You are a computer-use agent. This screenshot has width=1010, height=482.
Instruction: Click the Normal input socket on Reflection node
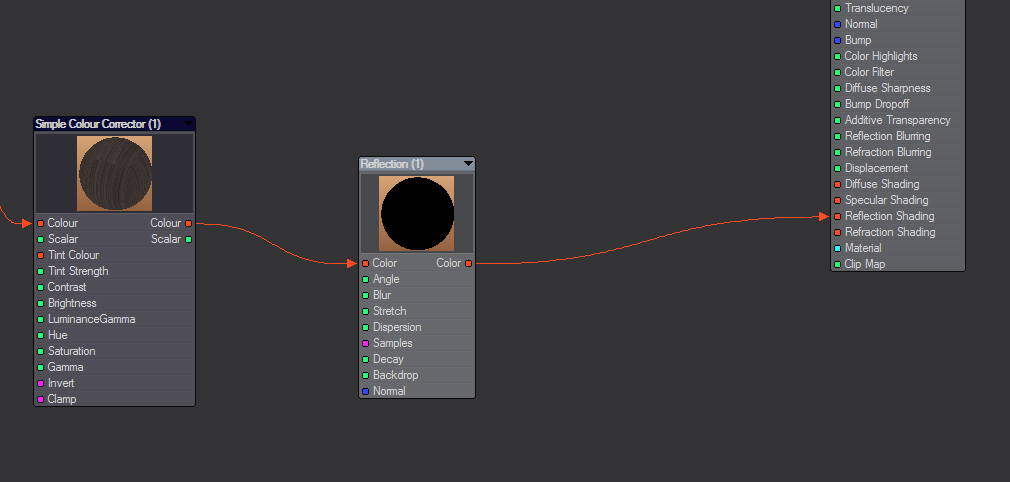[x=366, y=391]
